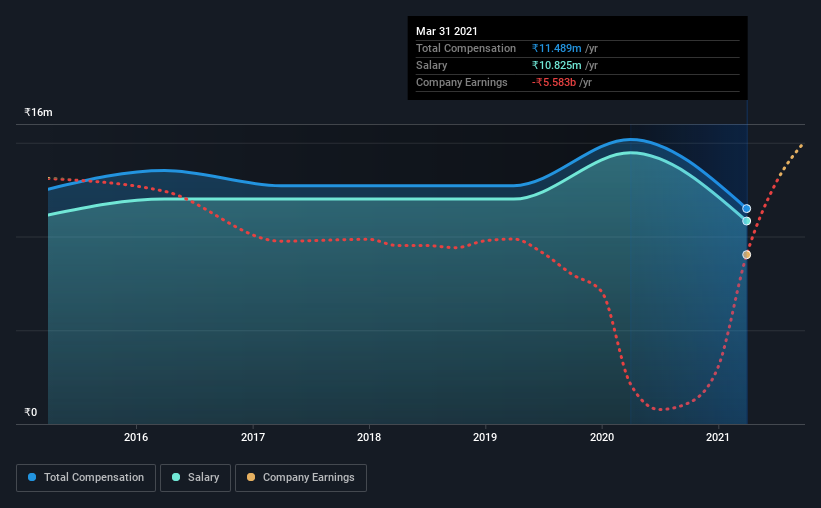Click the Salary label in tooltip
The image size is (821, 508).
click(x=431, y=65)
